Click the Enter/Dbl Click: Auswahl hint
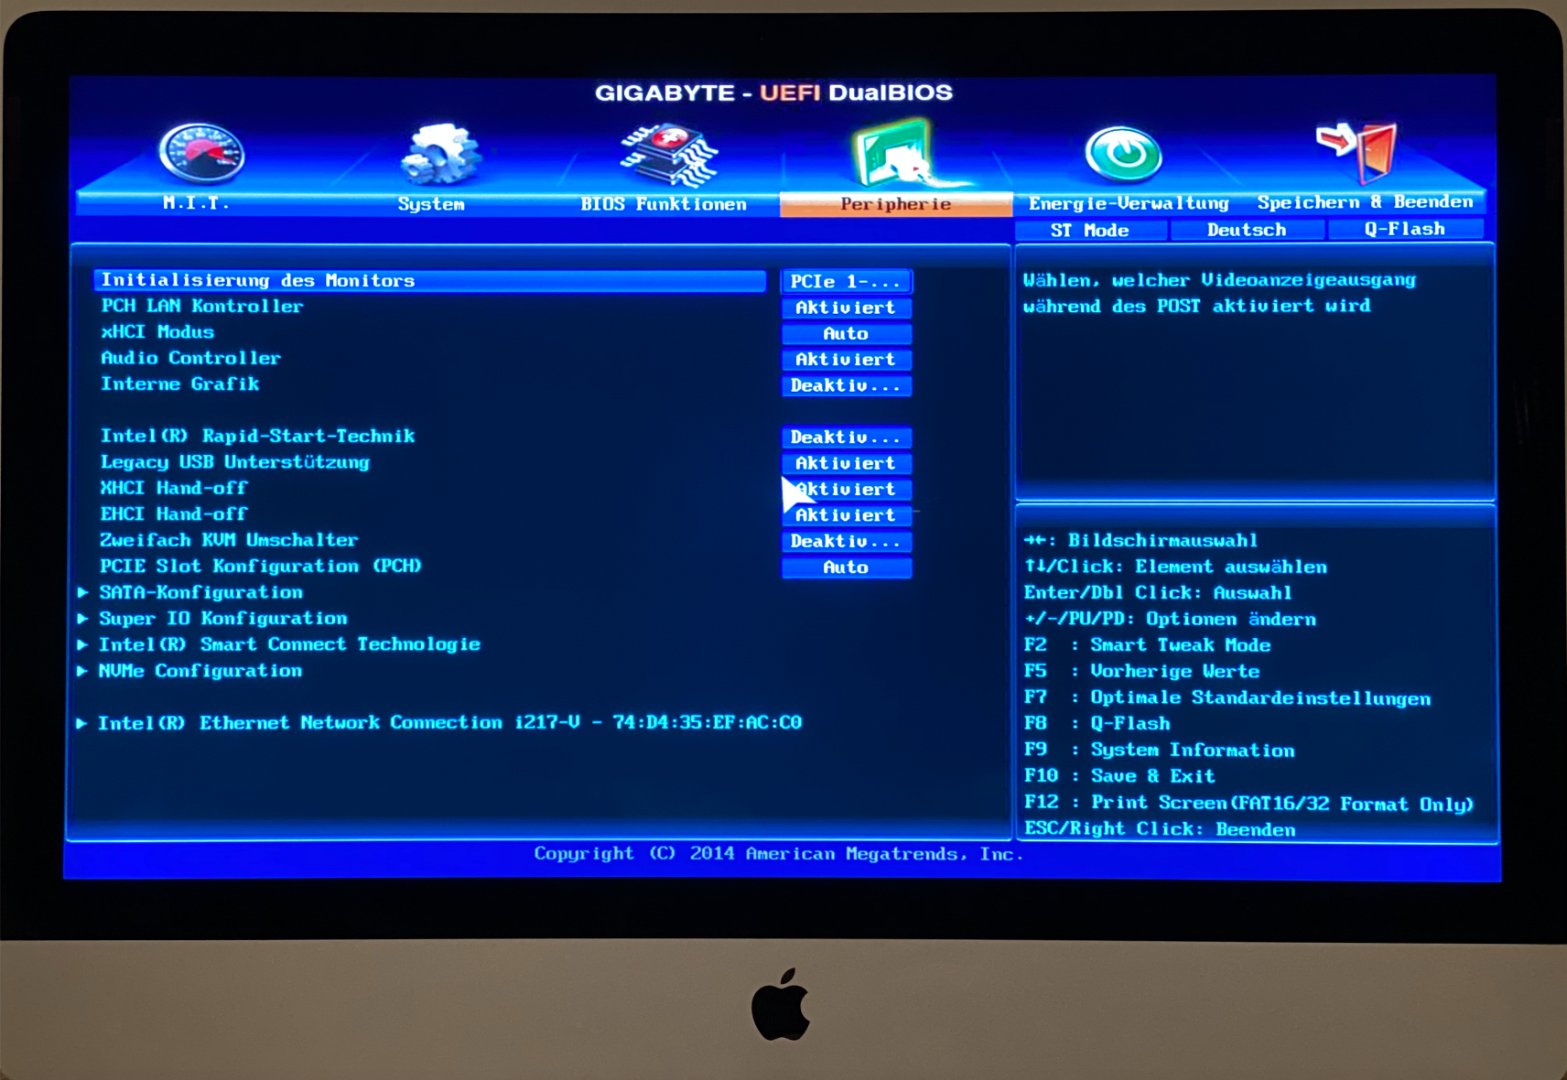 (x=1158, y=593)
